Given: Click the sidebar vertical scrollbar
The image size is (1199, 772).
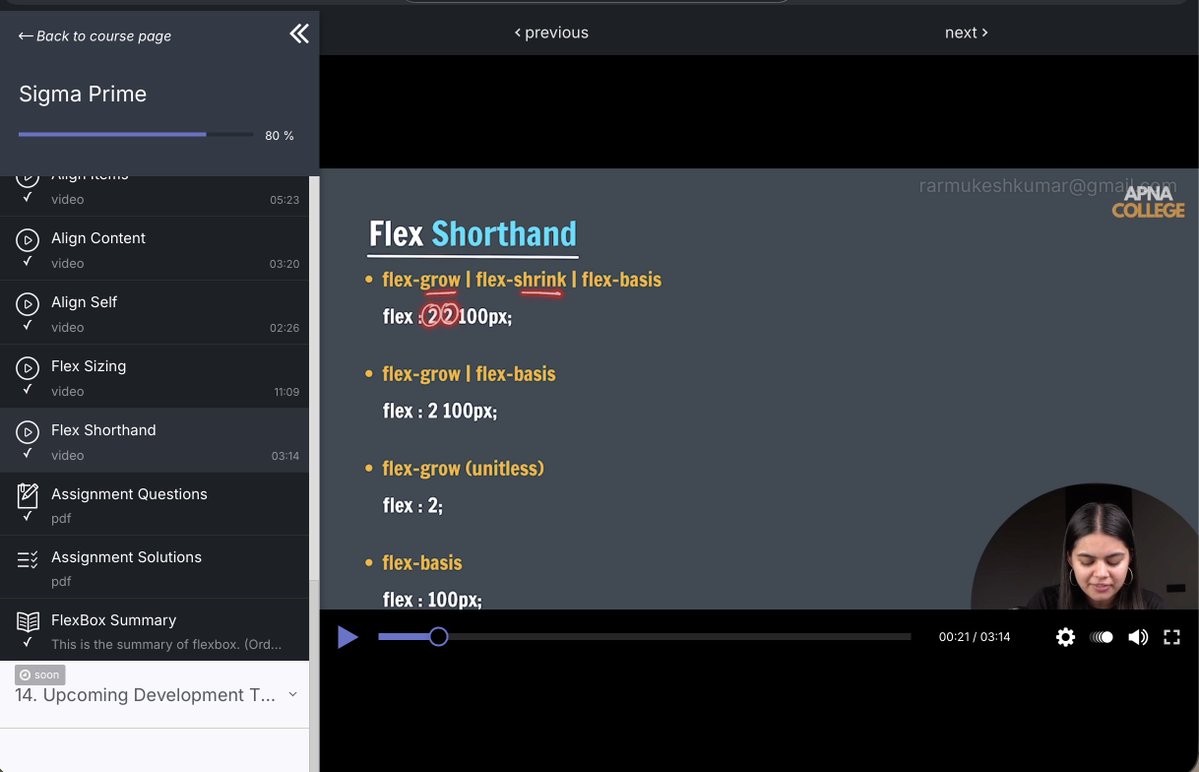Looking at the screenshot, I should tap(314, 377).
